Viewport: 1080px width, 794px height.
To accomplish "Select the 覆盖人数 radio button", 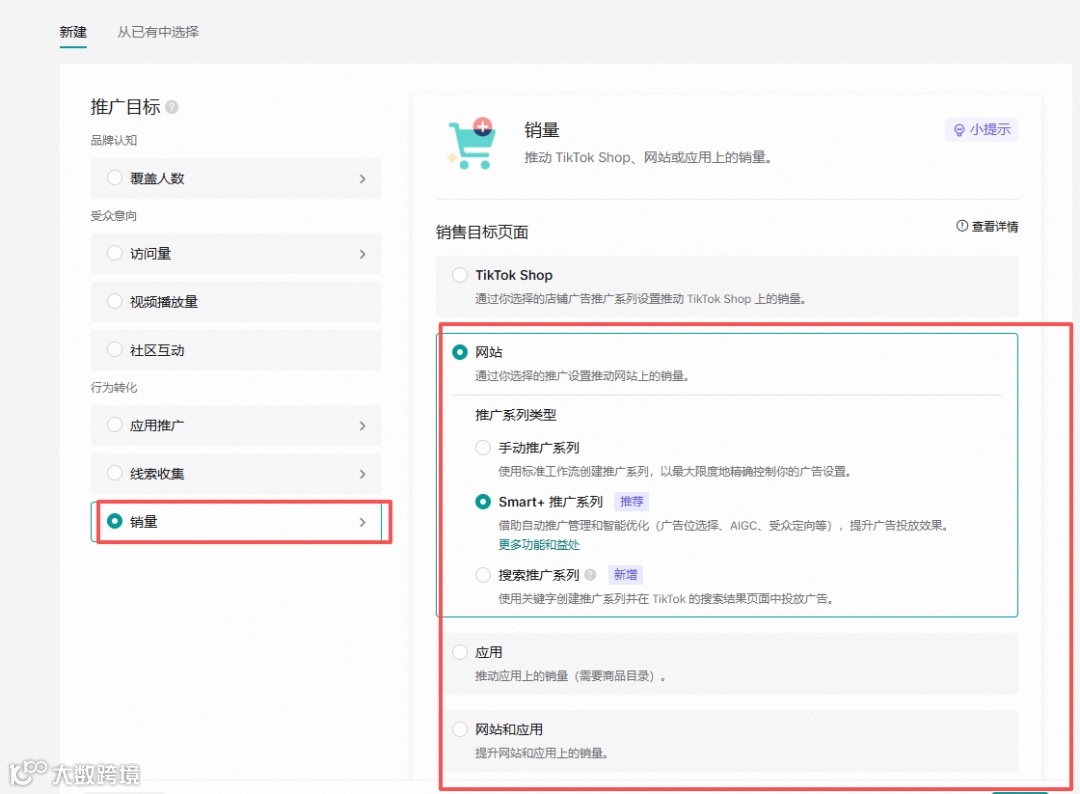I will coord(115,178).
